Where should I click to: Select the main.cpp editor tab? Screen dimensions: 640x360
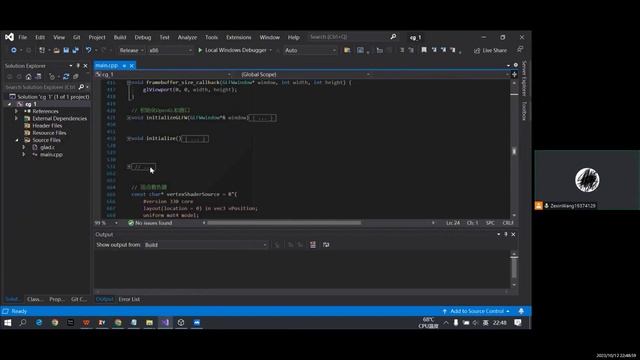coord(107,65)
